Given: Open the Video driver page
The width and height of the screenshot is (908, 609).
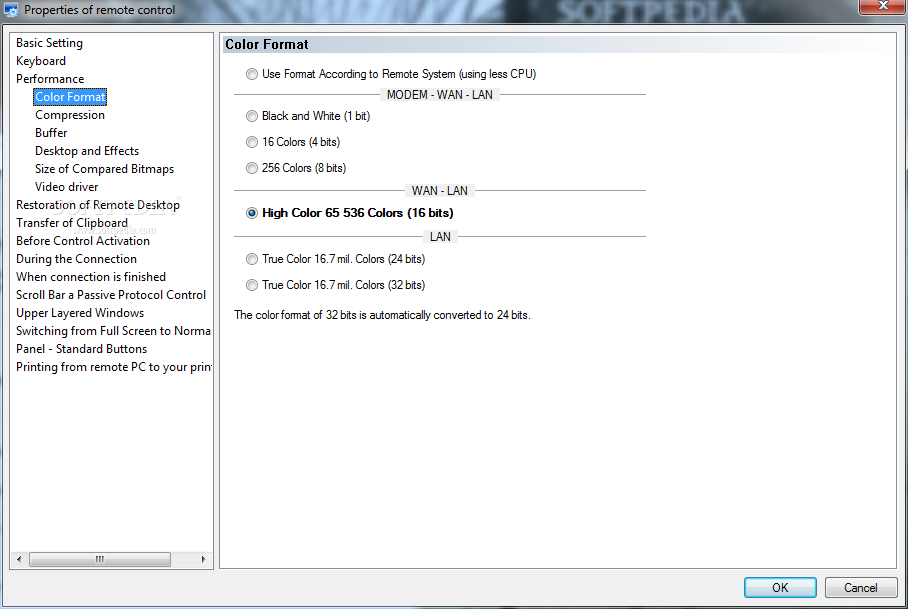Looking at the screenshot, I should [67, 186].
